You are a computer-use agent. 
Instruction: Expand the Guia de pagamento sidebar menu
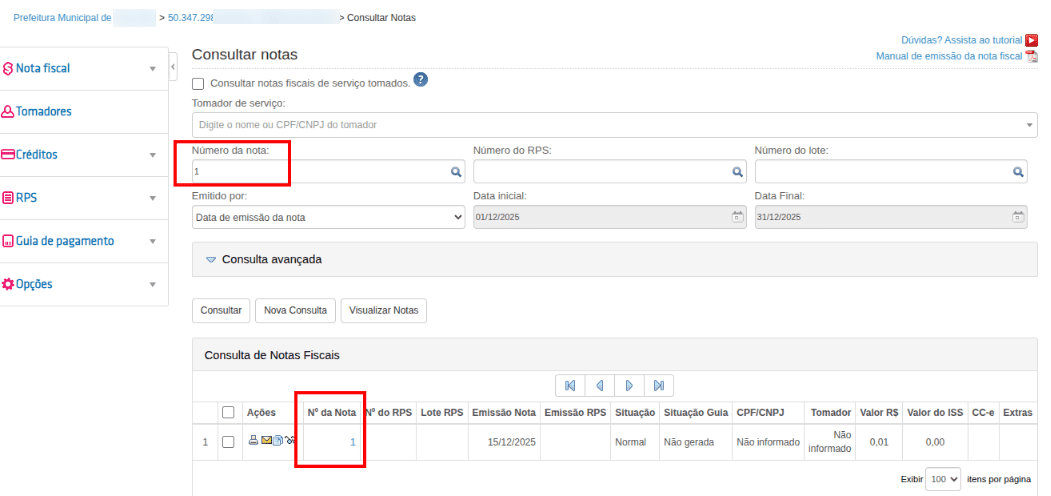pos(65,241)
